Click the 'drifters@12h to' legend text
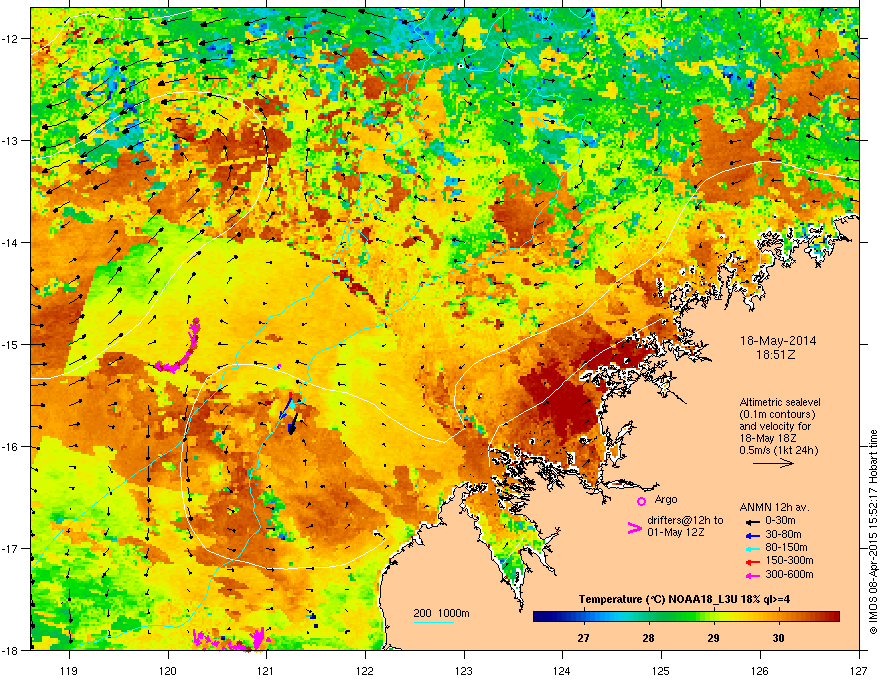Viewport: 880px width, 680px height. point(685,520)
